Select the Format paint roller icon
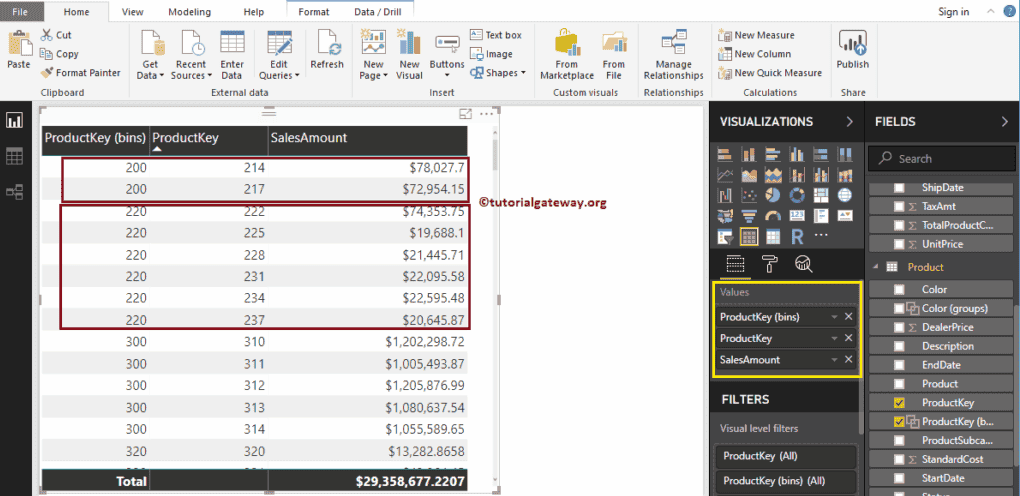 click(x=769, y=263)
